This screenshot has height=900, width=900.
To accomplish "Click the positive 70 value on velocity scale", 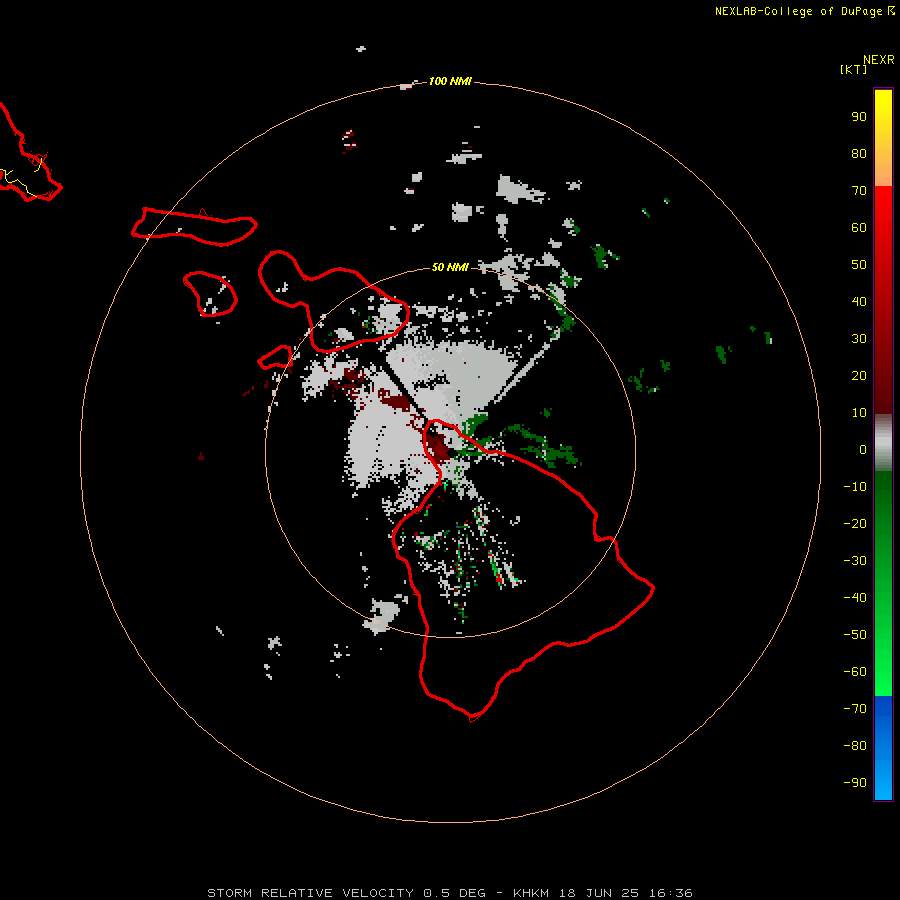I will coord(859,191).
